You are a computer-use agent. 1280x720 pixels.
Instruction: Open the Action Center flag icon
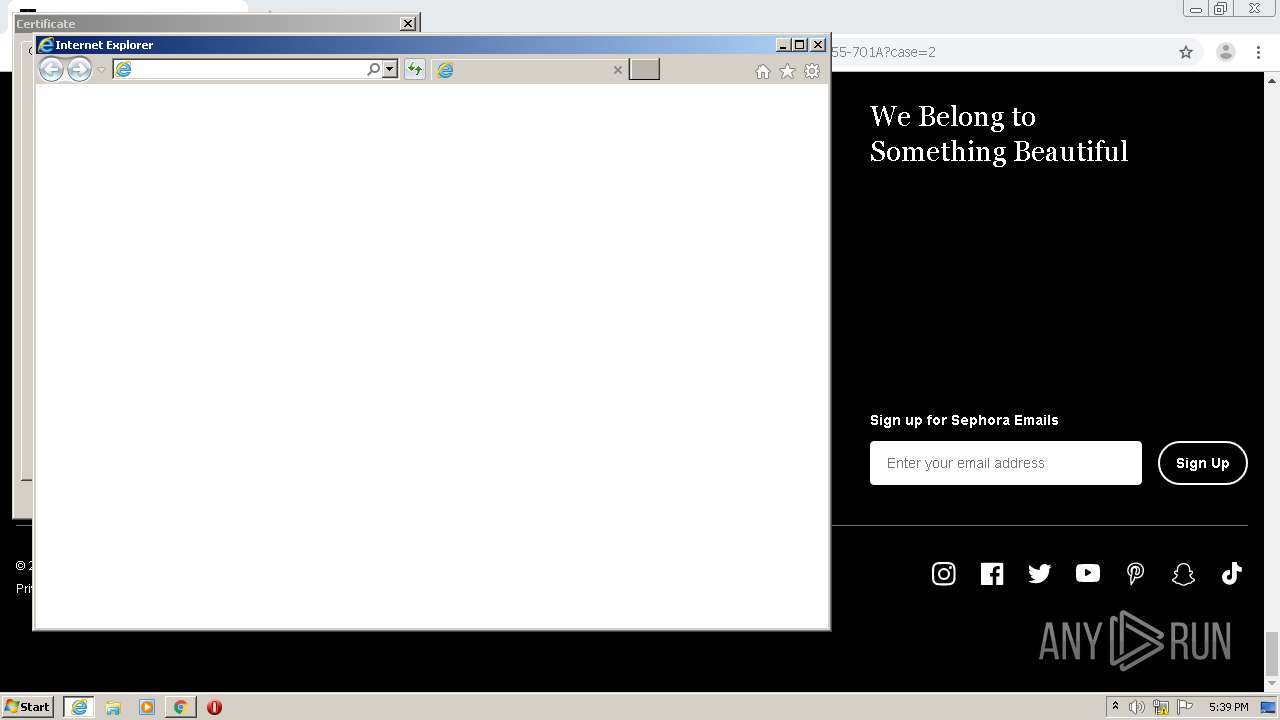click(1185, 707)
